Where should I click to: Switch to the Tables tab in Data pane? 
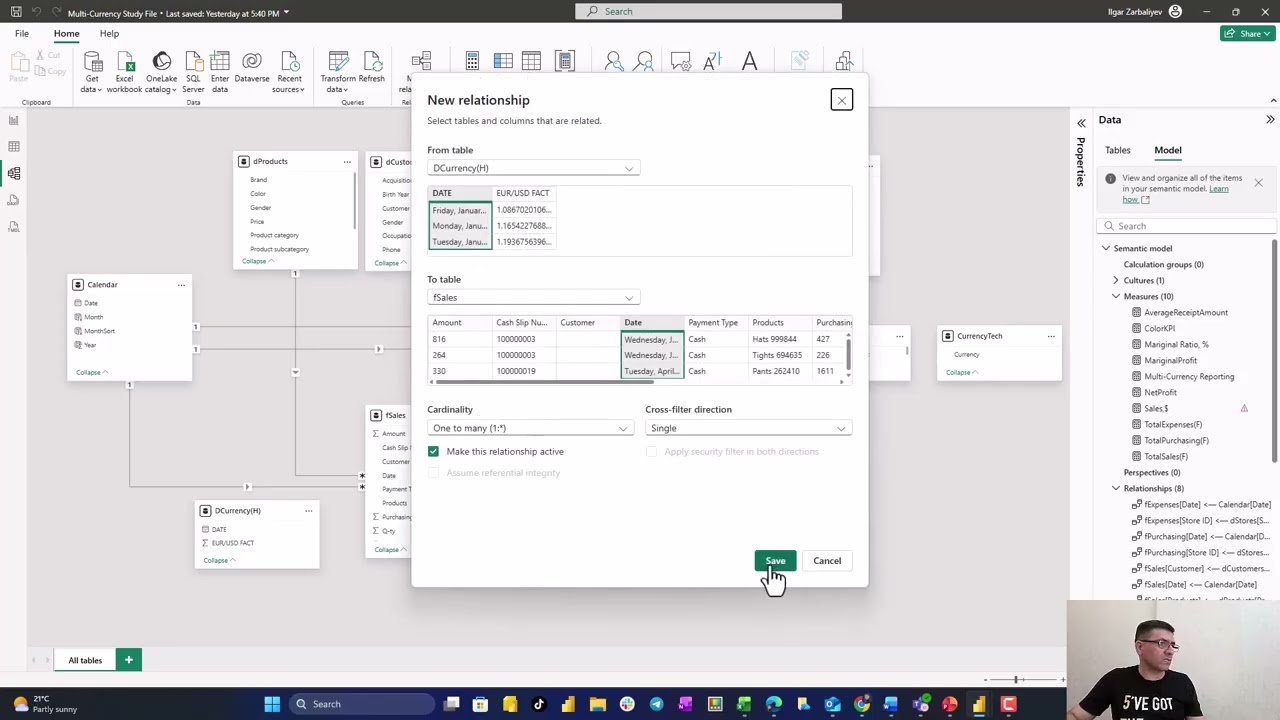coord(1118,150)
